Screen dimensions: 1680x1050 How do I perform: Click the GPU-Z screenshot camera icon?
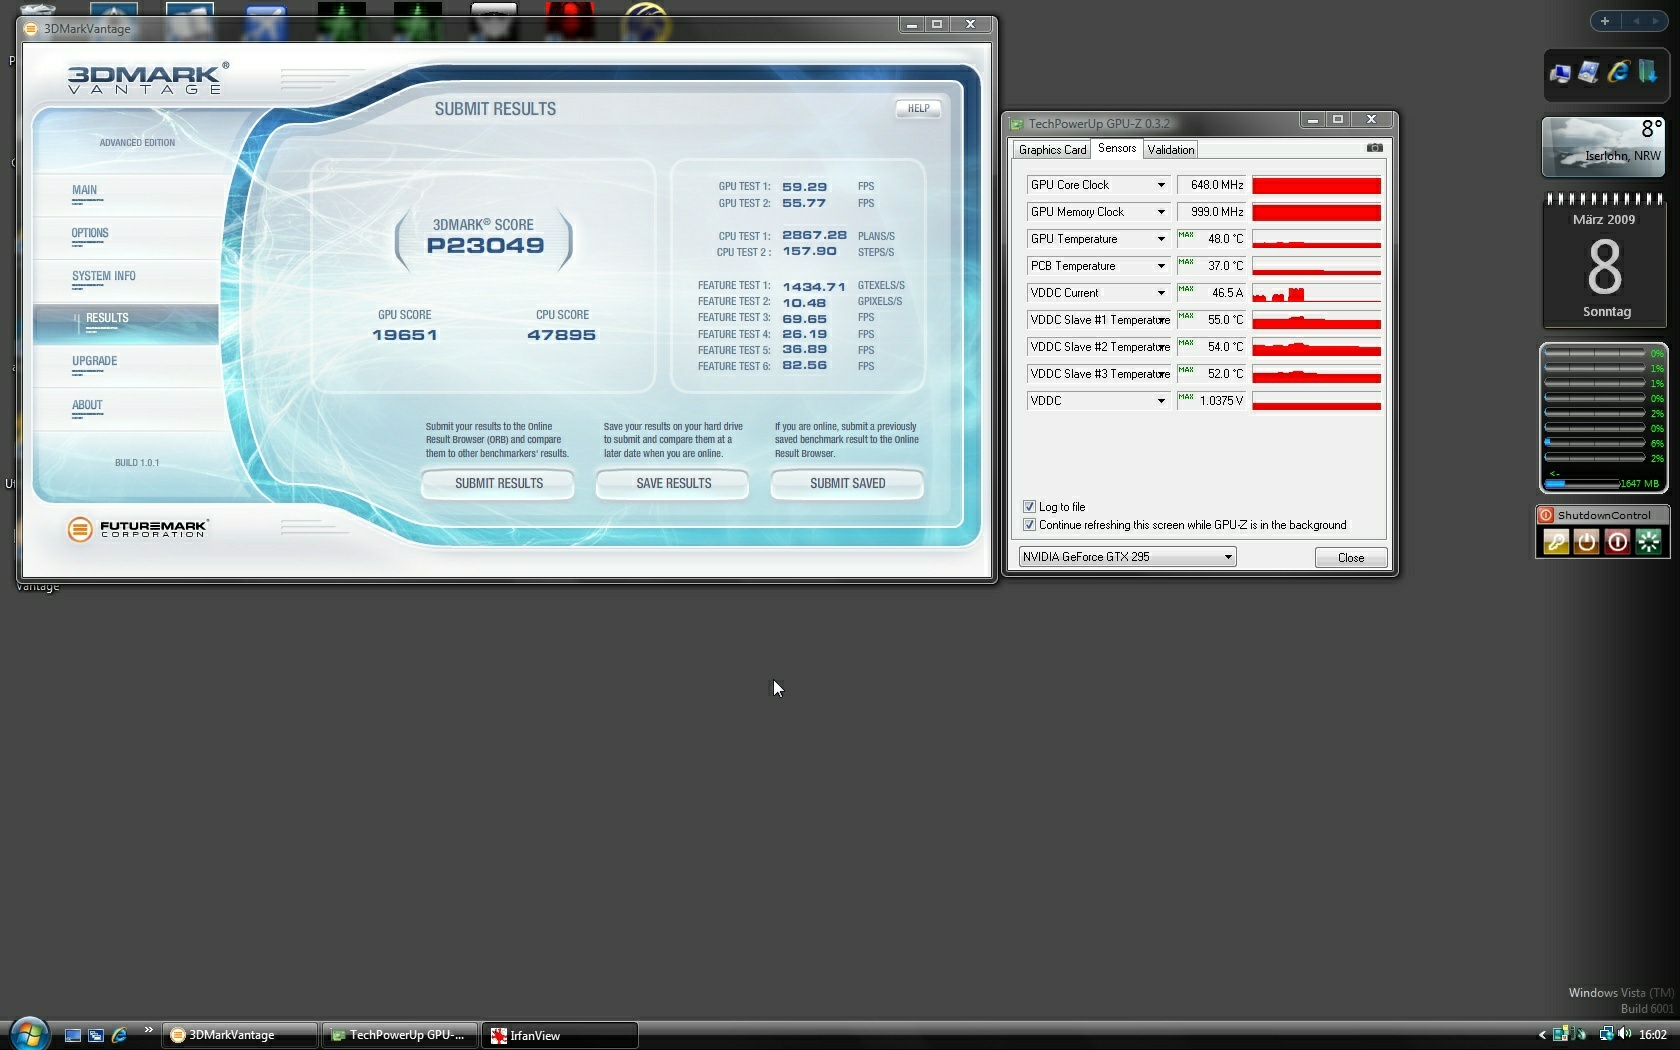1375,148
